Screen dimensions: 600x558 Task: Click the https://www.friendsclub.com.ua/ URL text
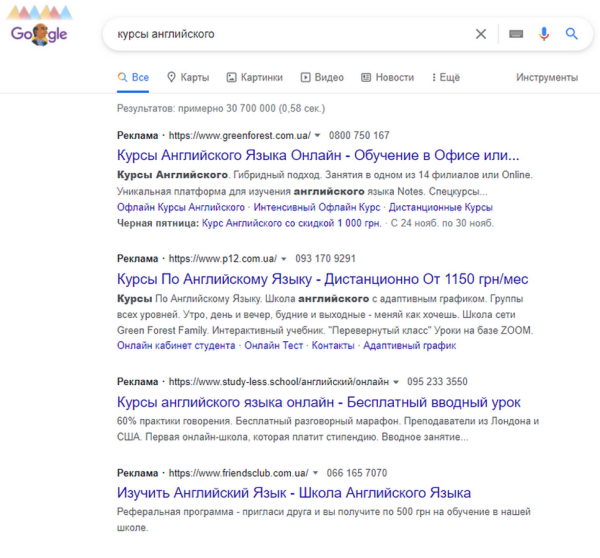pyautogui.click(x=238, y=473)
